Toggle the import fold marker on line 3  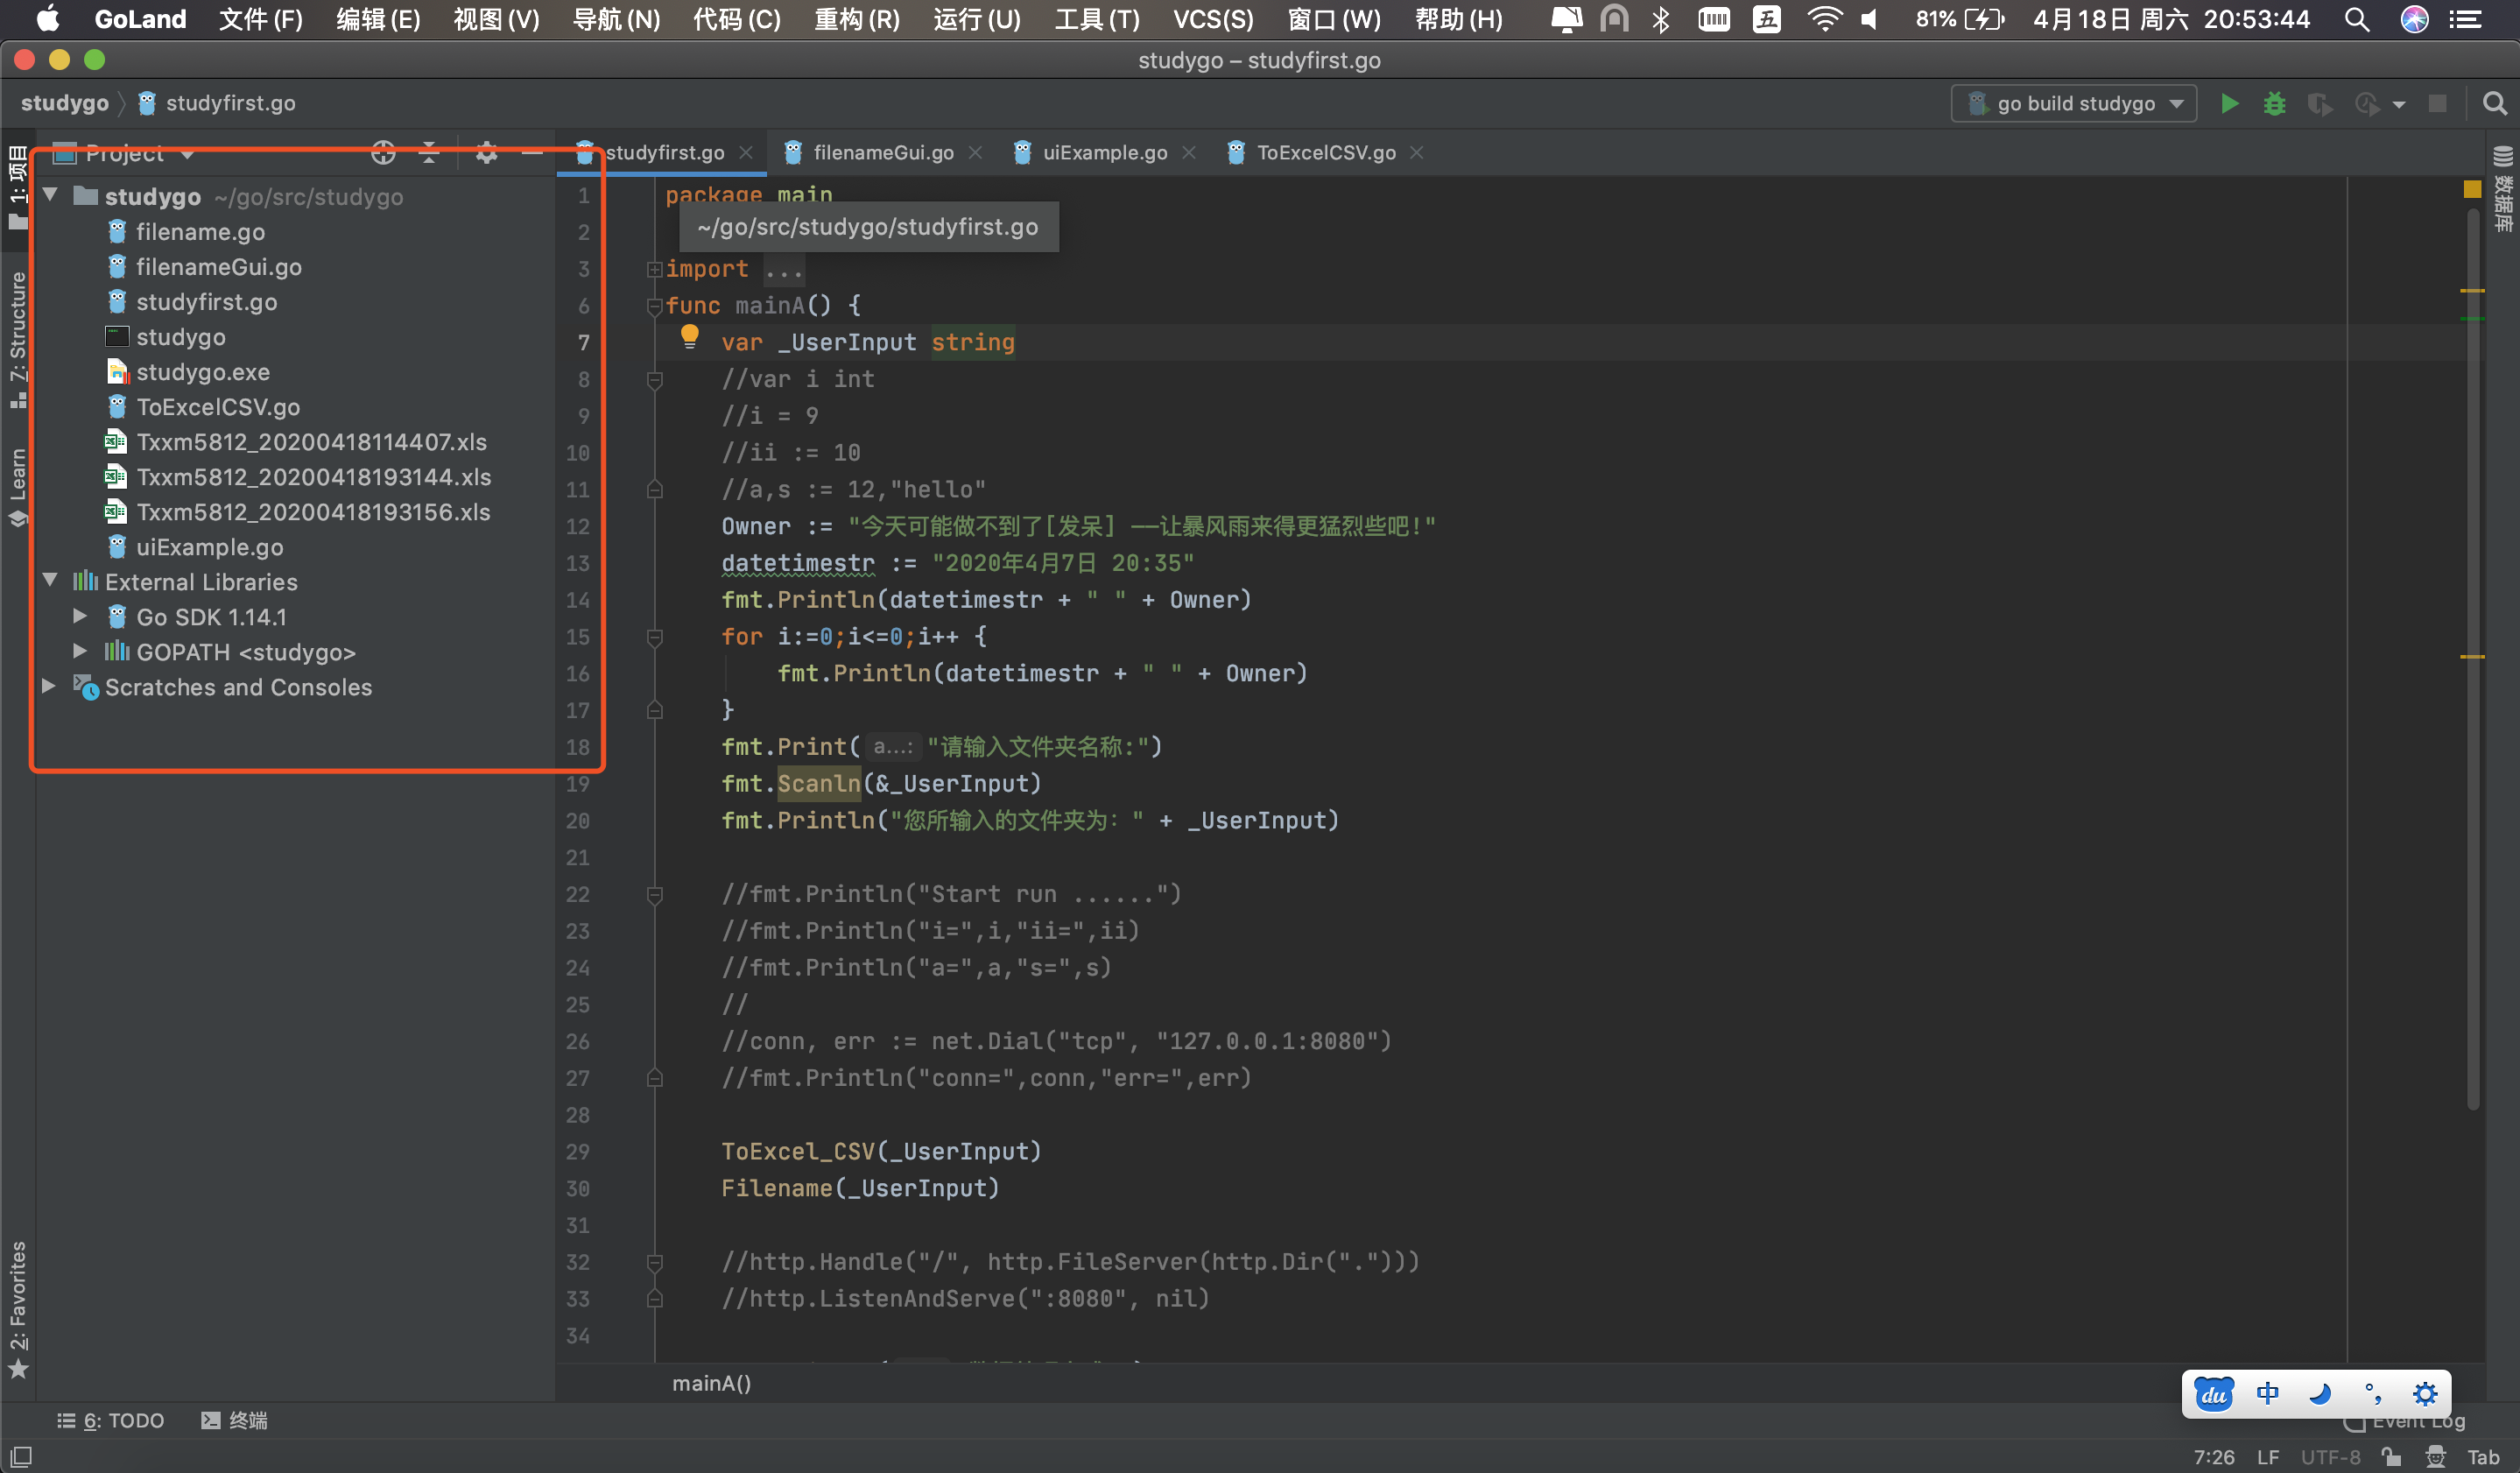tap(654, 269)
